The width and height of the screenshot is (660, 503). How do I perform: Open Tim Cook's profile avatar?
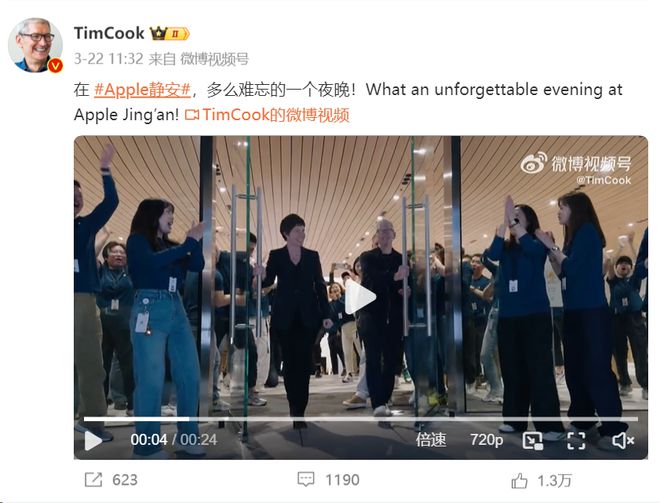pos(35,45)
